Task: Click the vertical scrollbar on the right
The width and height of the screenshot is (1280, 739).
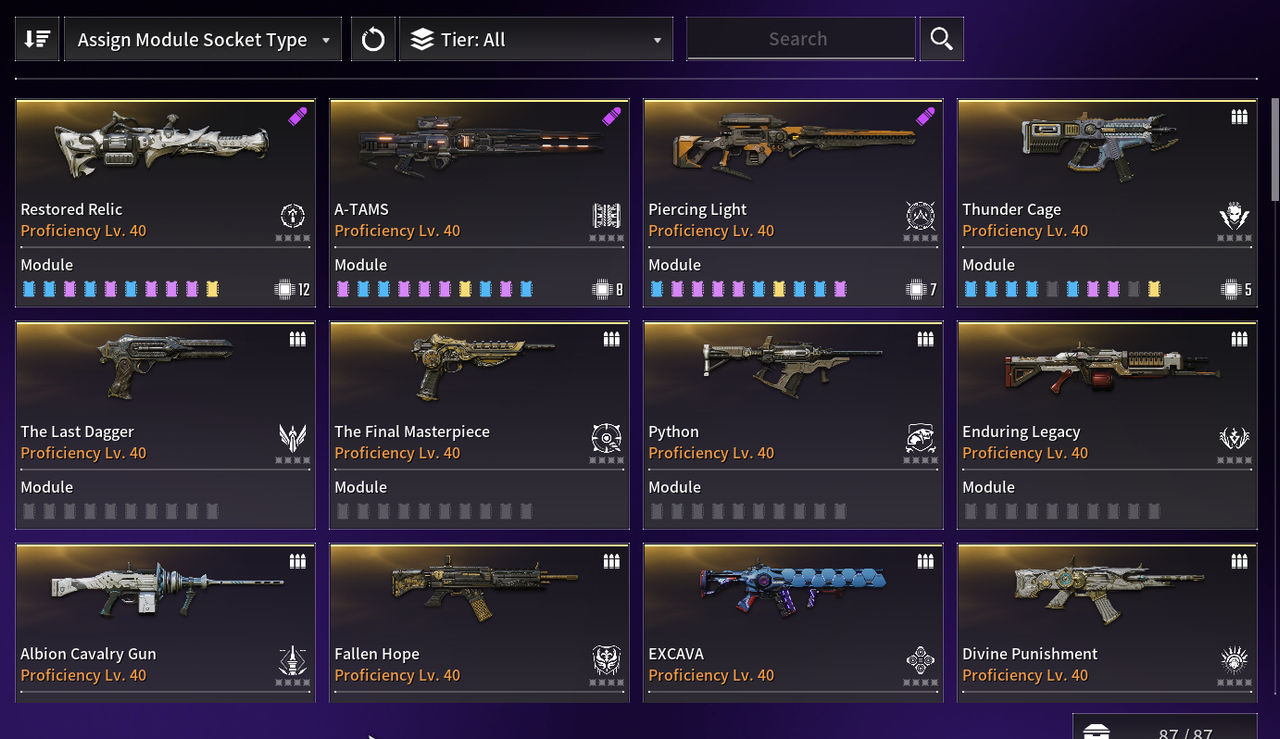Action: (x=1275, y=150)
